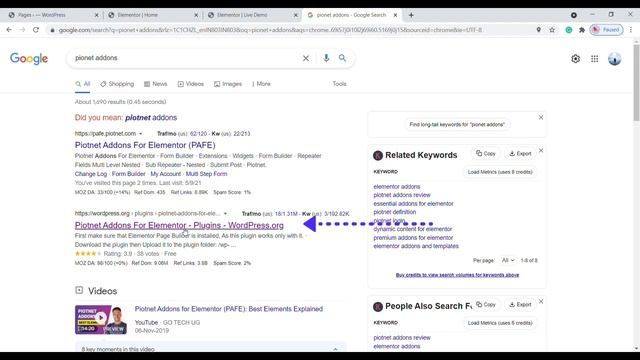Click the green Grammarly extension icon
This screenshot has width=640, height=360.
pos(569,30)
